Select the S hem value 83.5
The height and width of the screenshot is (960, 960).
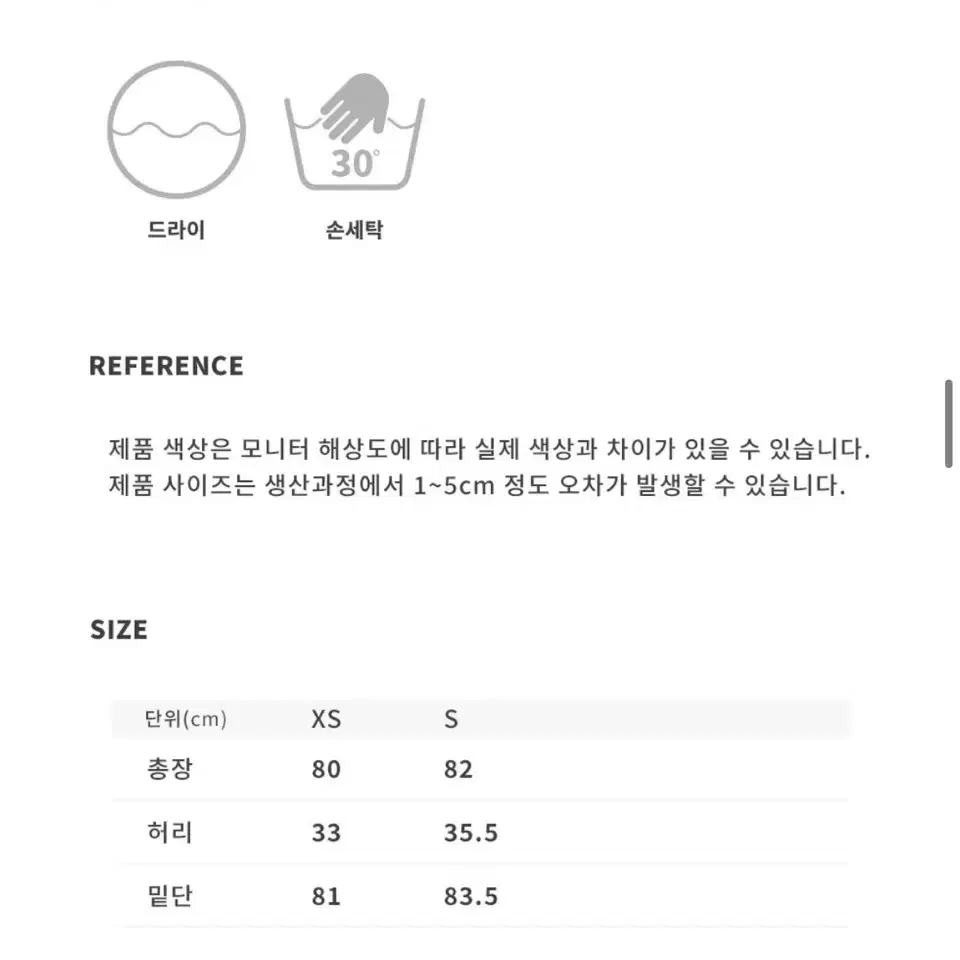[471, 897]
